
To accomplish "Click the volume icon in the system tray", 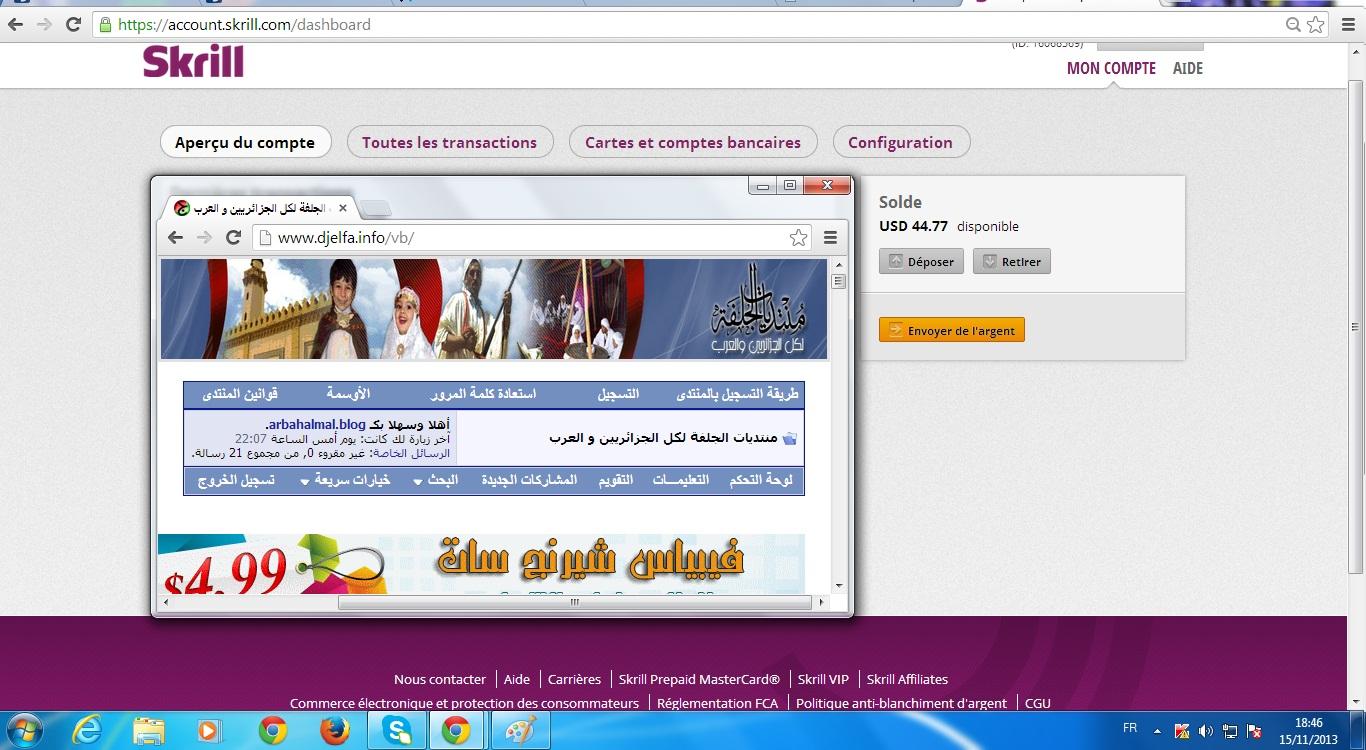I will pyautogui.click(x=1205, y=731).
